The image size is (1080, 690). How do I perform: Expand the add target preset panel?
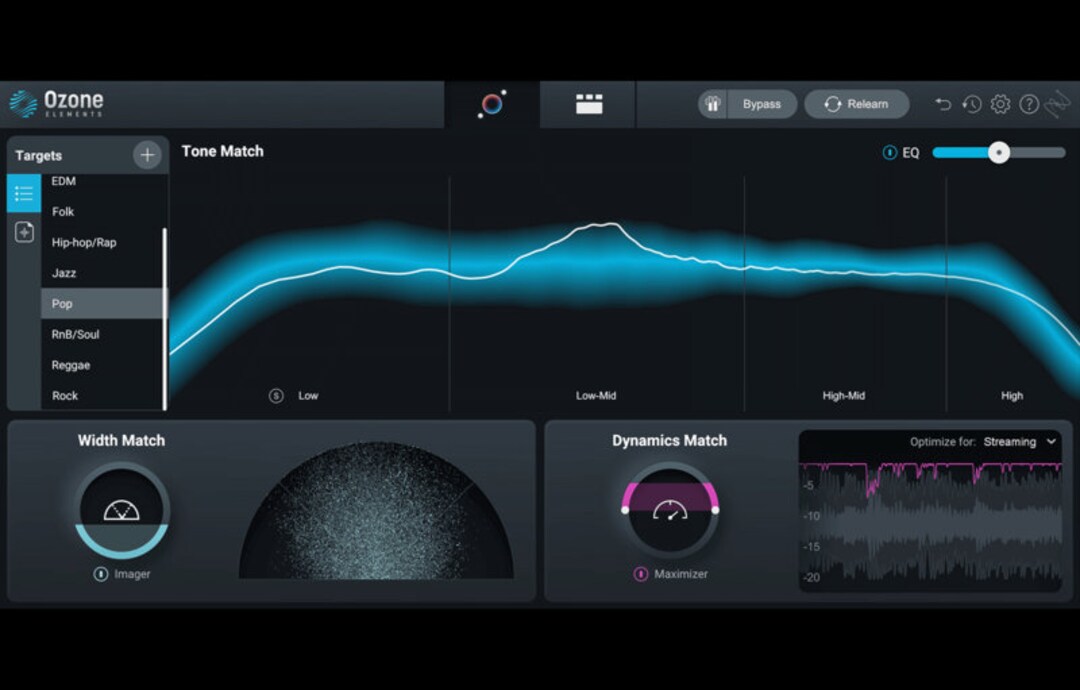click(x=22, y=231)
